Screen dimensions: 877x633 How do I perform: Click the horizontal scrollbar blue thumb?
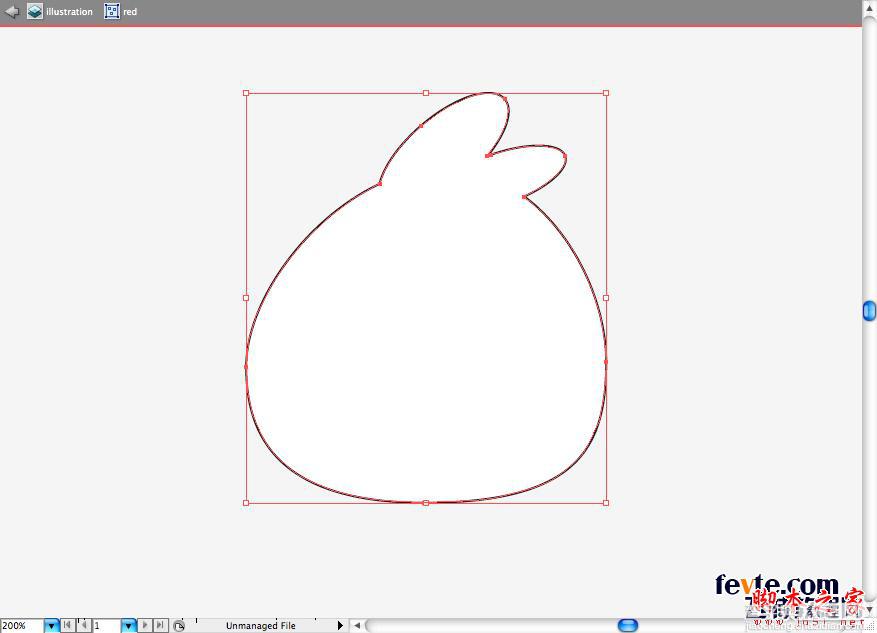click(x=628, y=625)
